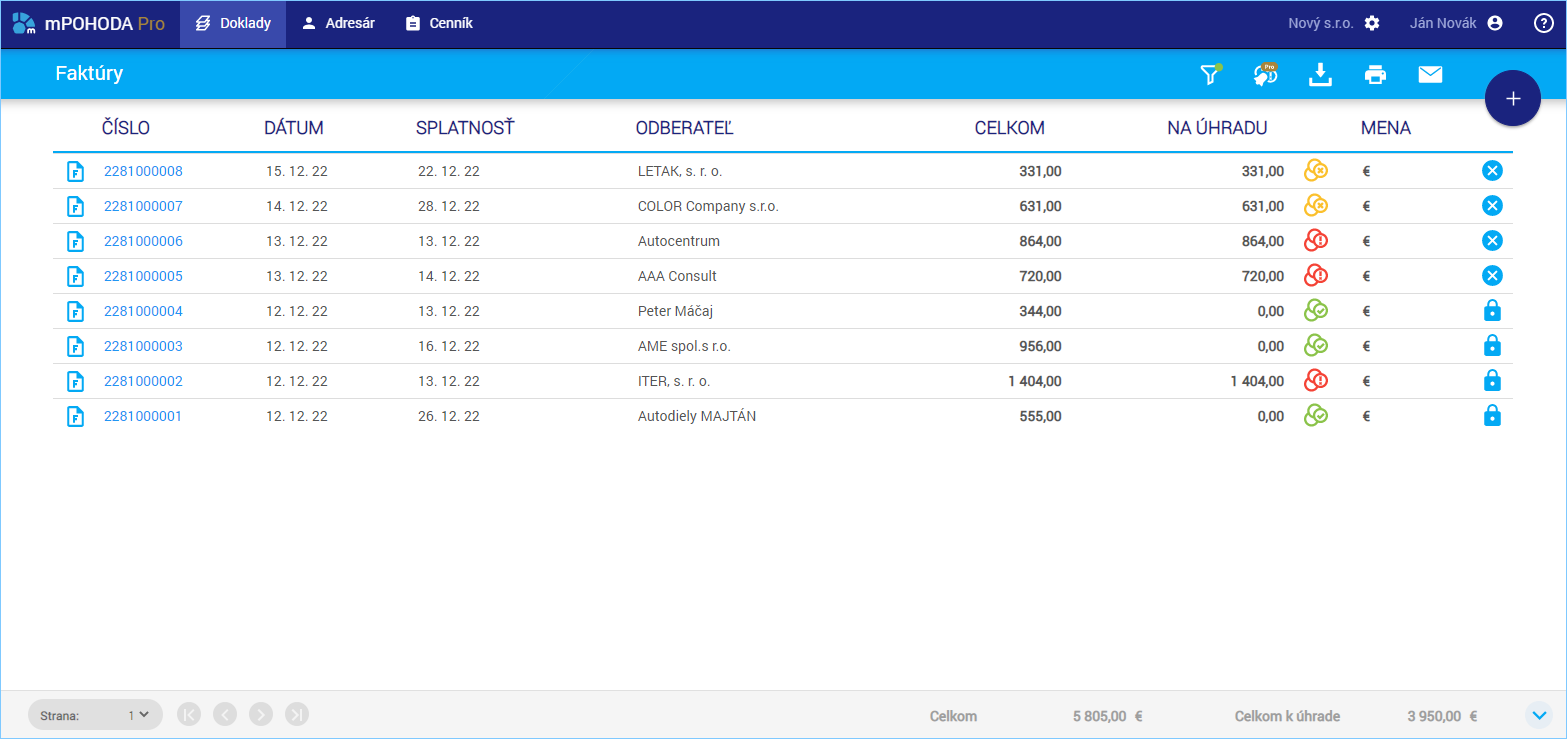1567x739 pixels.
Task: Switch to the Adresár tab
Action: coord(338,23)
